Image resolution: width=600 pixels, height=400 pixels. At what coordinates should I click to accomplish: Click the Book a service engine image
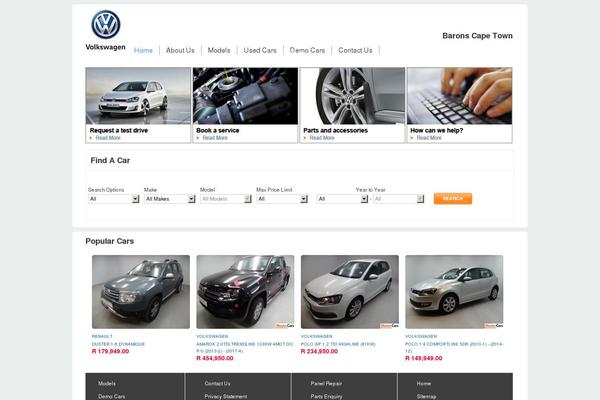(245, 96)
